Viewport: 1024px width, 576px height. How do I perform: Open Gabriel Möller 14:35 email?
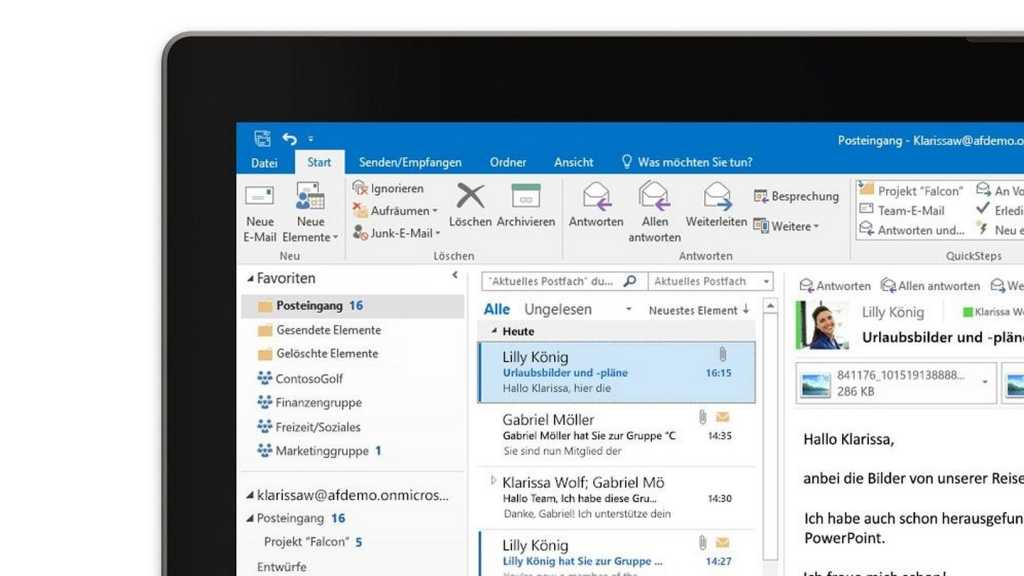(x=617, y=434)
